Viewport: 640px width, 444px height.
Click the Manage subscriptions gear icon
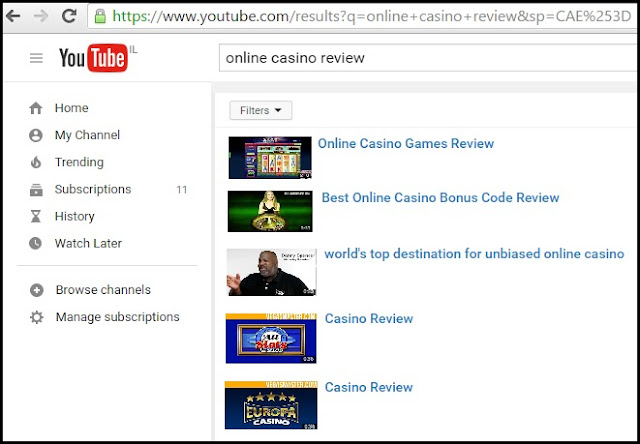(36, 317)
